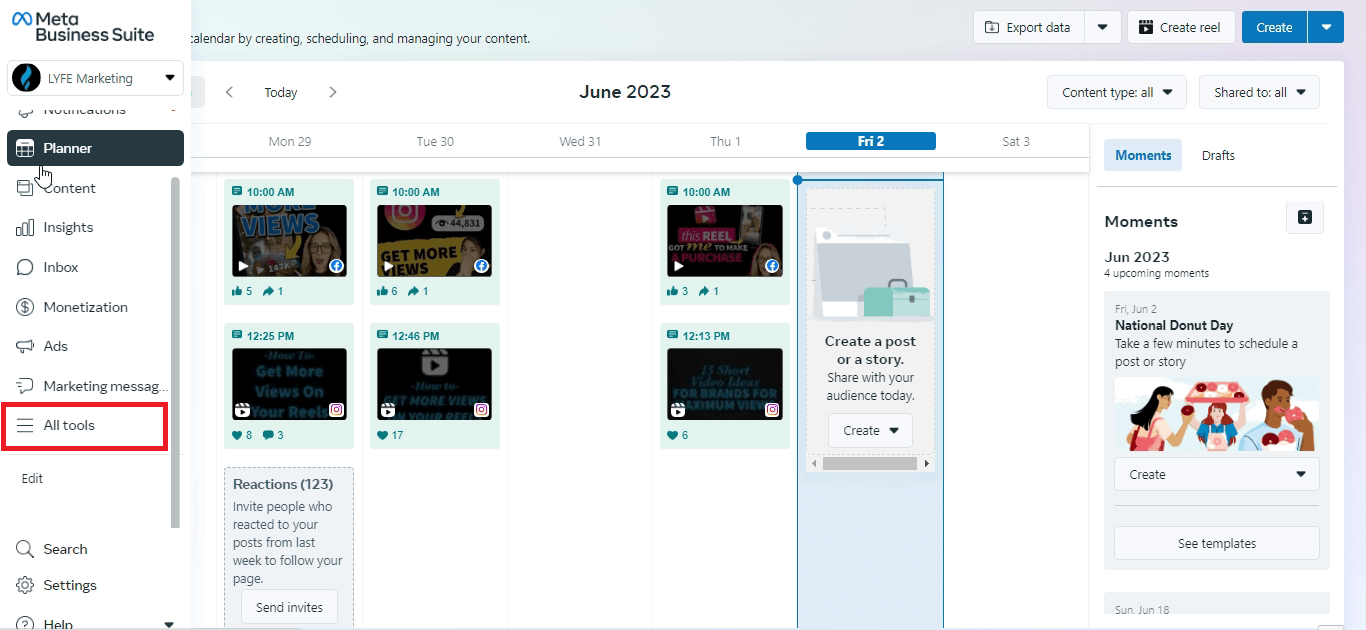The image size is (1366, 630).
Task: Expand the Export data options arrow
Action: click(x=1102, y=27)
